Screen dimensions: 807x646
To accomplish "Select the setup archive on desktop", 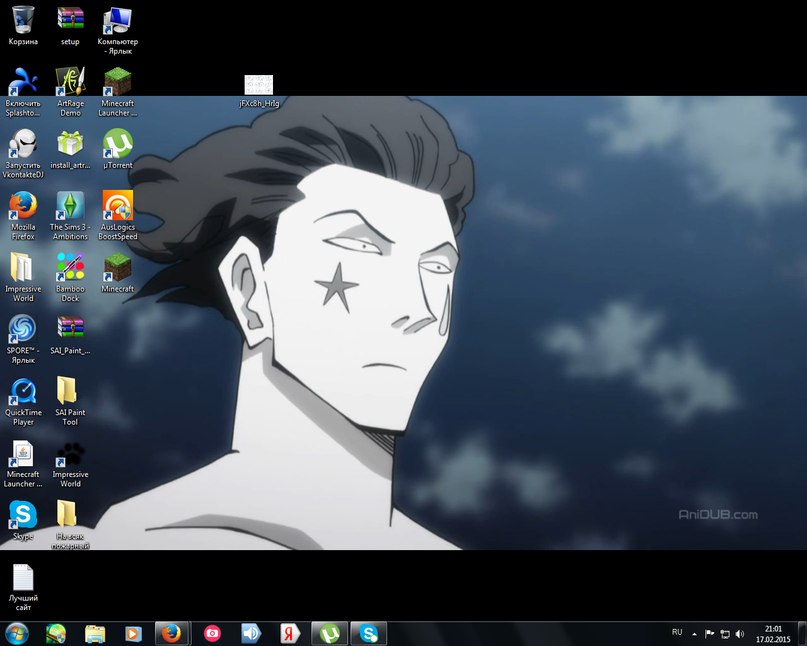I will pyautogui.click(x=70, y=26).
